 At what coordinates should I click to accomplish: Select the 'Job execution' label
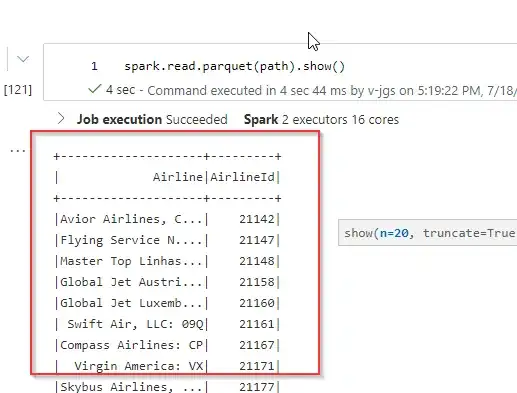[x=119, y=119]
